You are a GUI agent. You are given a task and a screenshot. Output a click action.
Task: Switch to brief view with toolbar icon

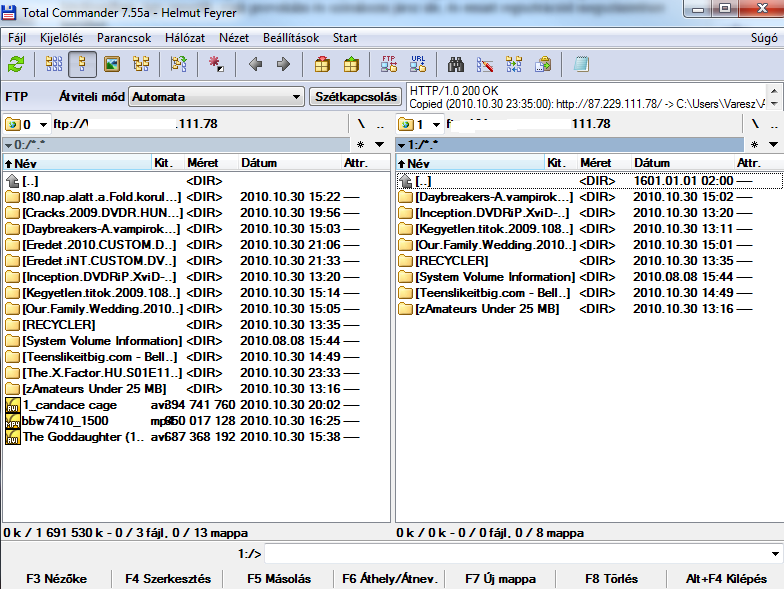(x=54, y=64)
